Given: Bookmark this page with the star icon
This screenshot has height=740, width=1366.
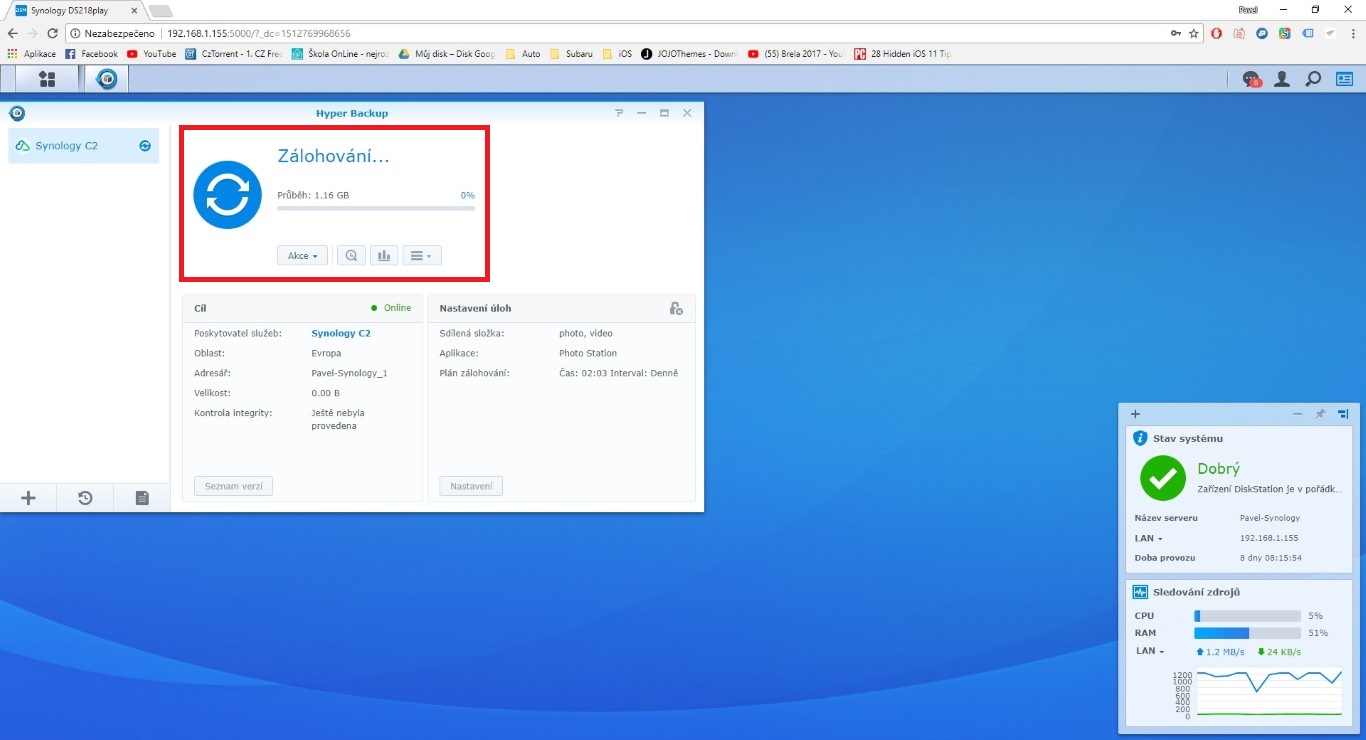Looking at the screenshot, I should [1193, 33].
